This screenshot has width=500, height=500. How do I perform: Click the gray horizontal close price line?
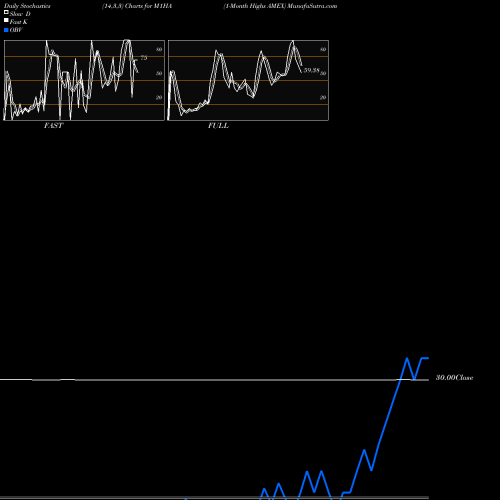click(214, 380)
